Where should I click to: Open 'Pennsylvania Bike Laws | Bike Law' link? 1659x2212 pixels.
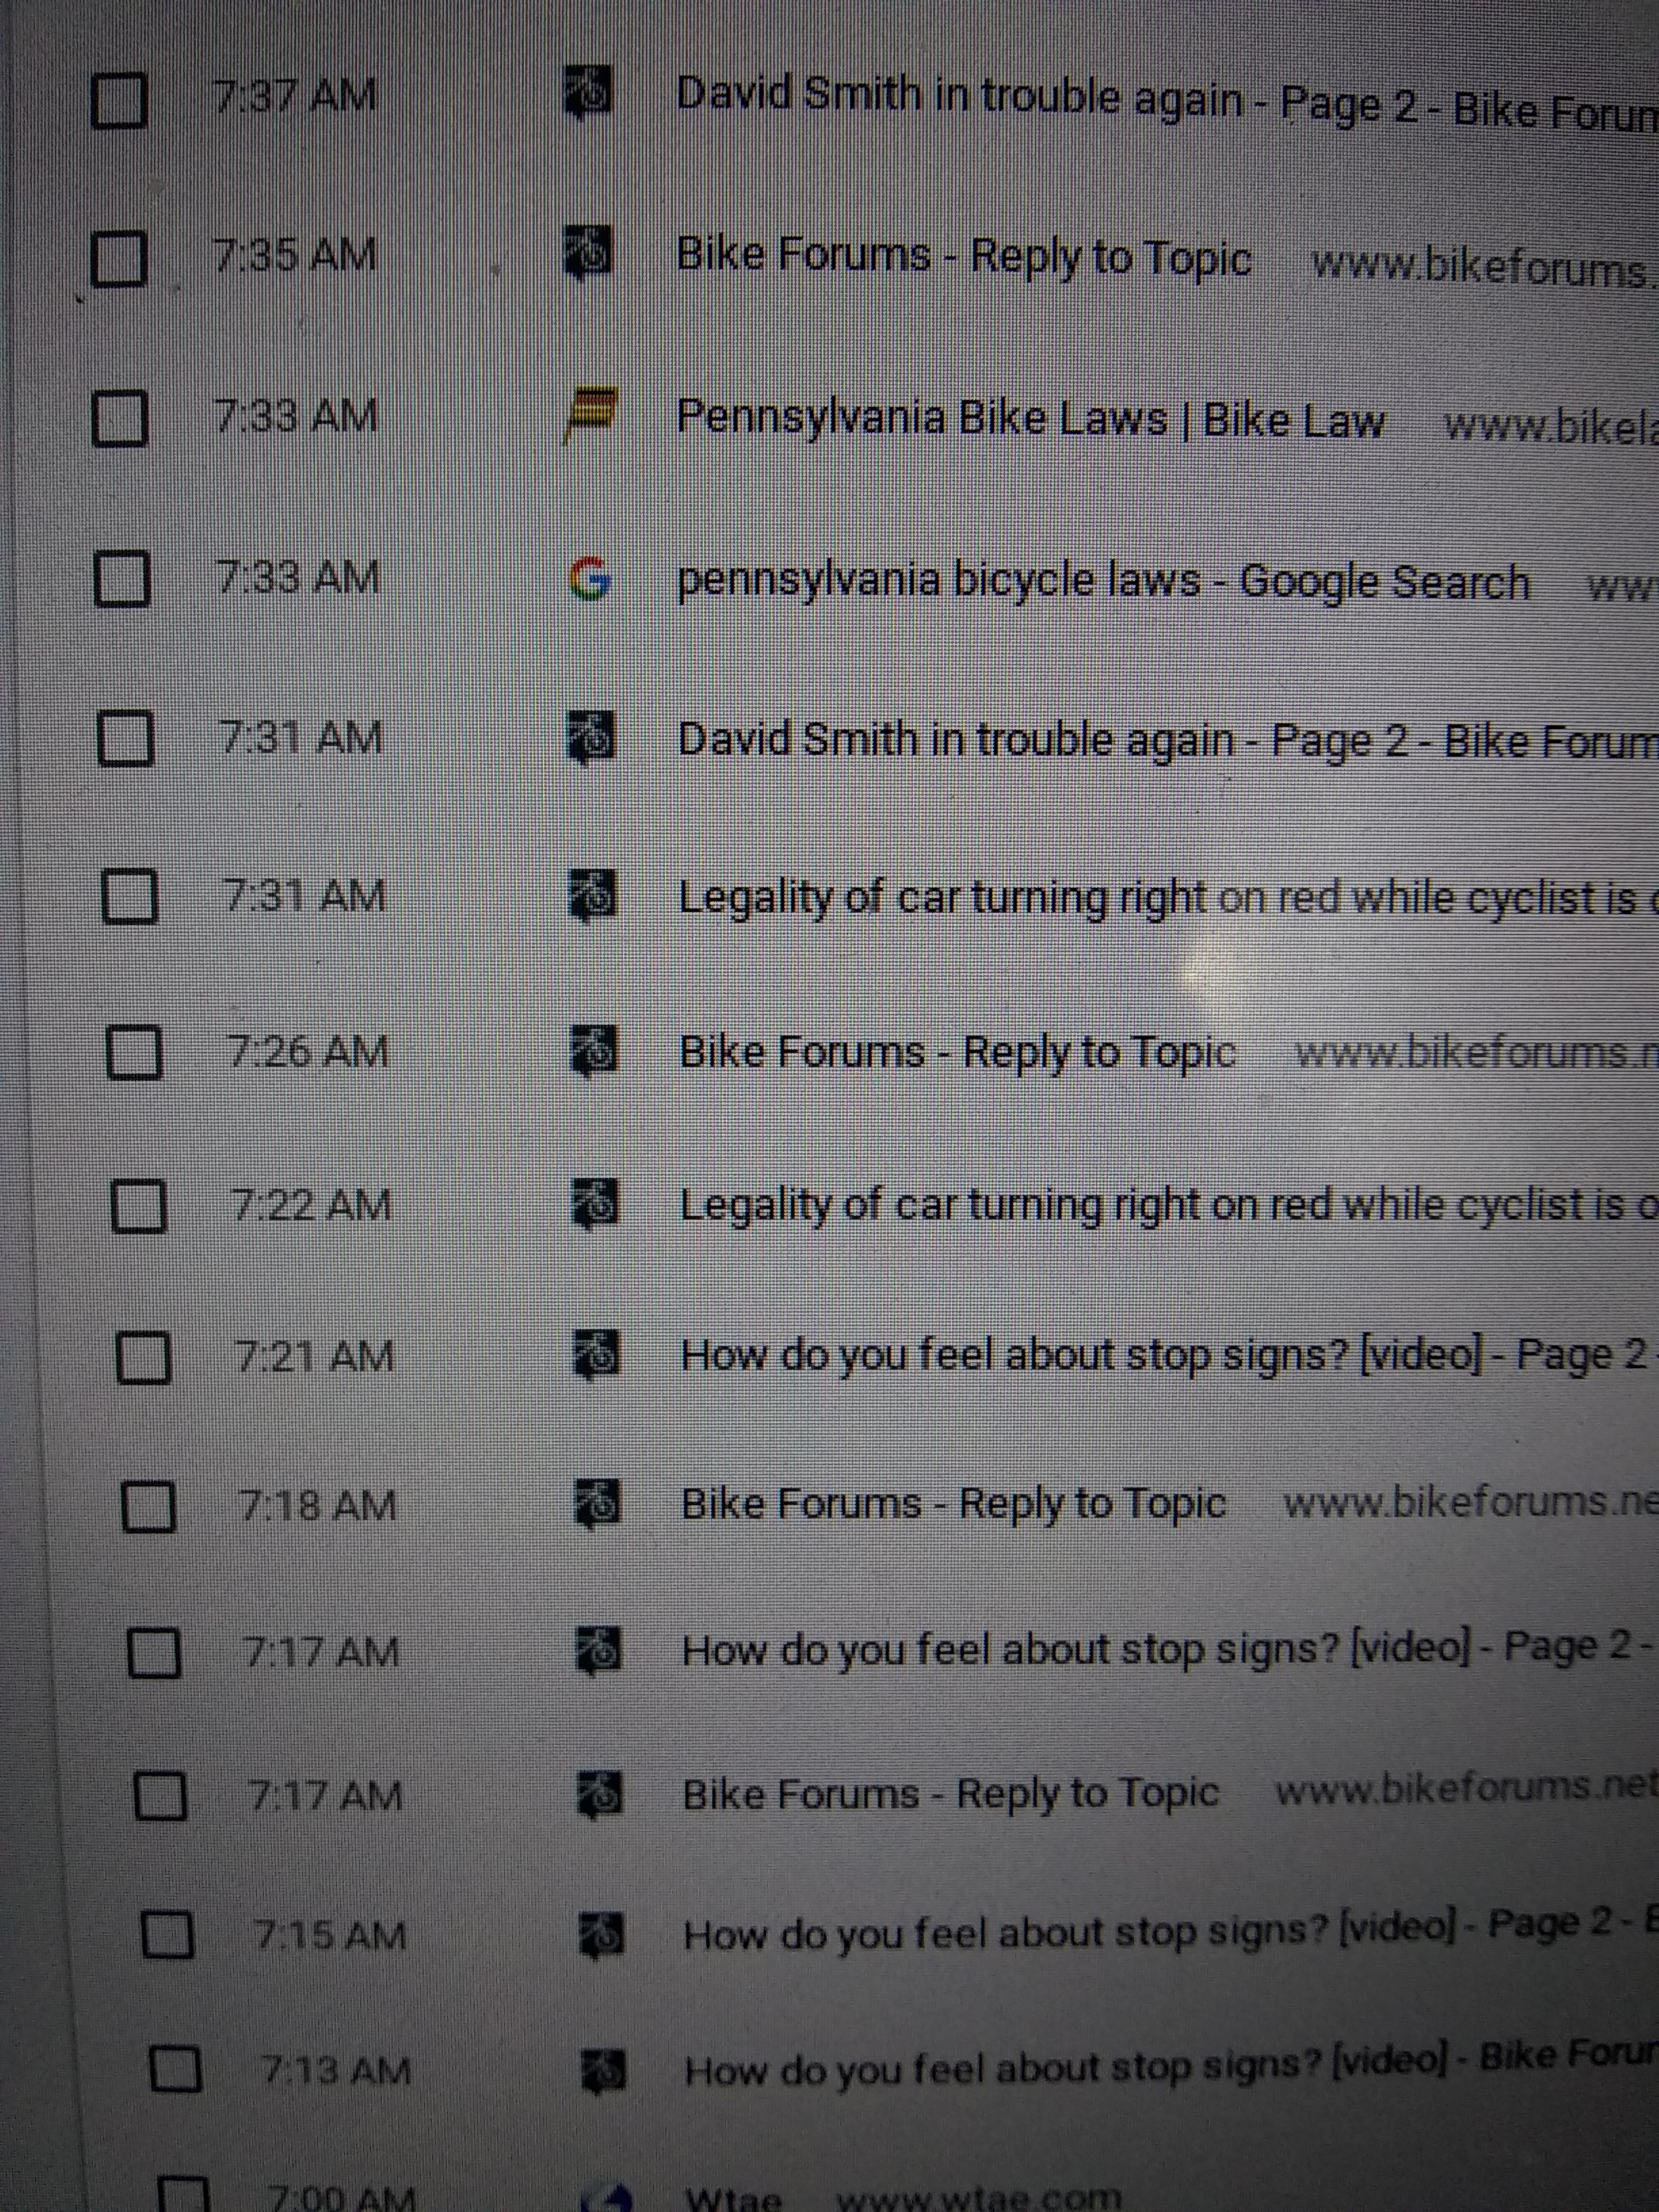(x=1031, y=418)
